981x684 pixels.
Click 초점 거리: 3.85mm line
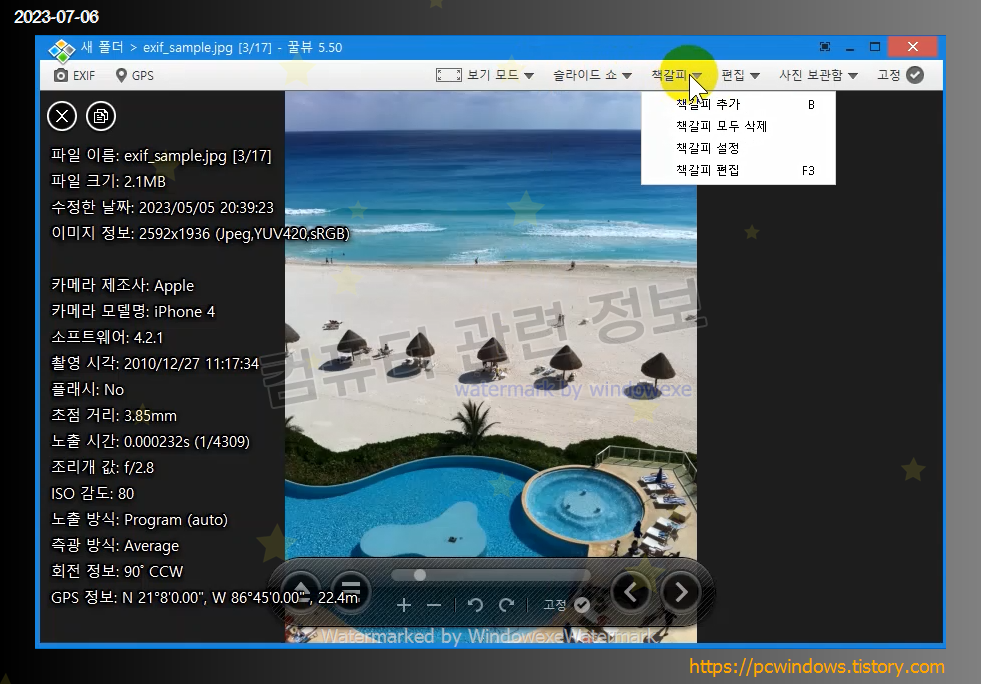pyautogui.click(x=113, y=415)
